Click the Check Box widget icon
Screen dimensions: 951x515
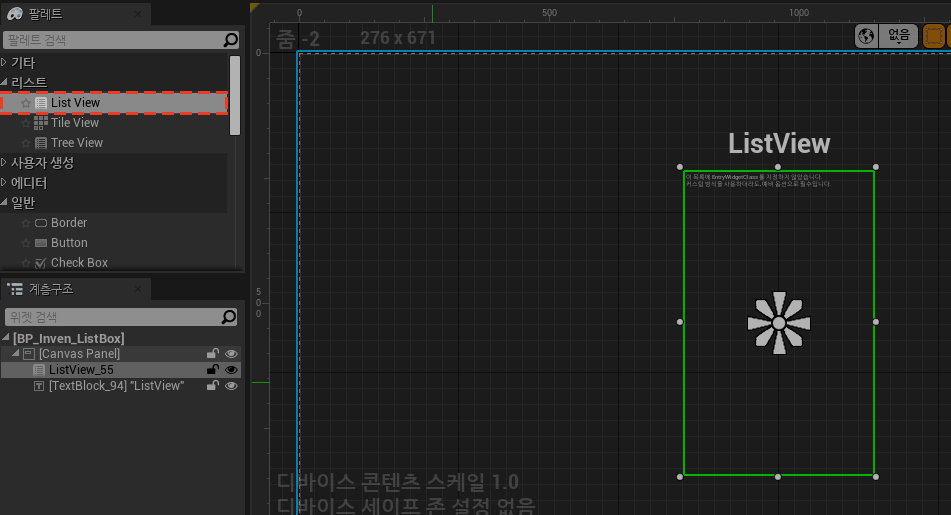coord(41,263)
